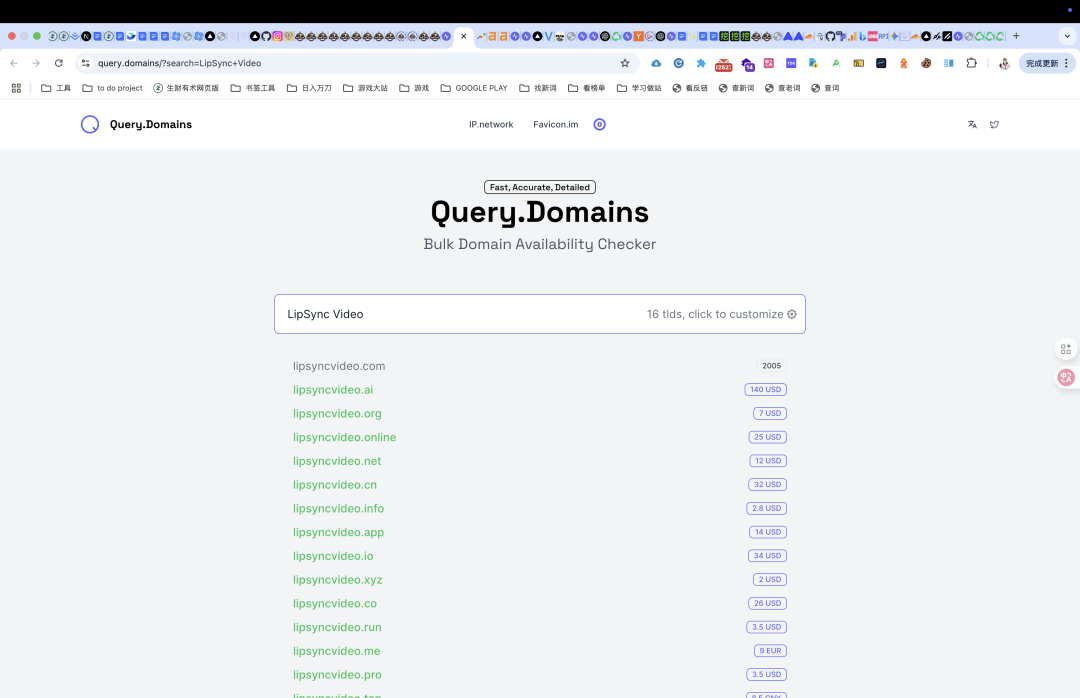Open the lipsyncvideo.pro domain result

(337, 675)
